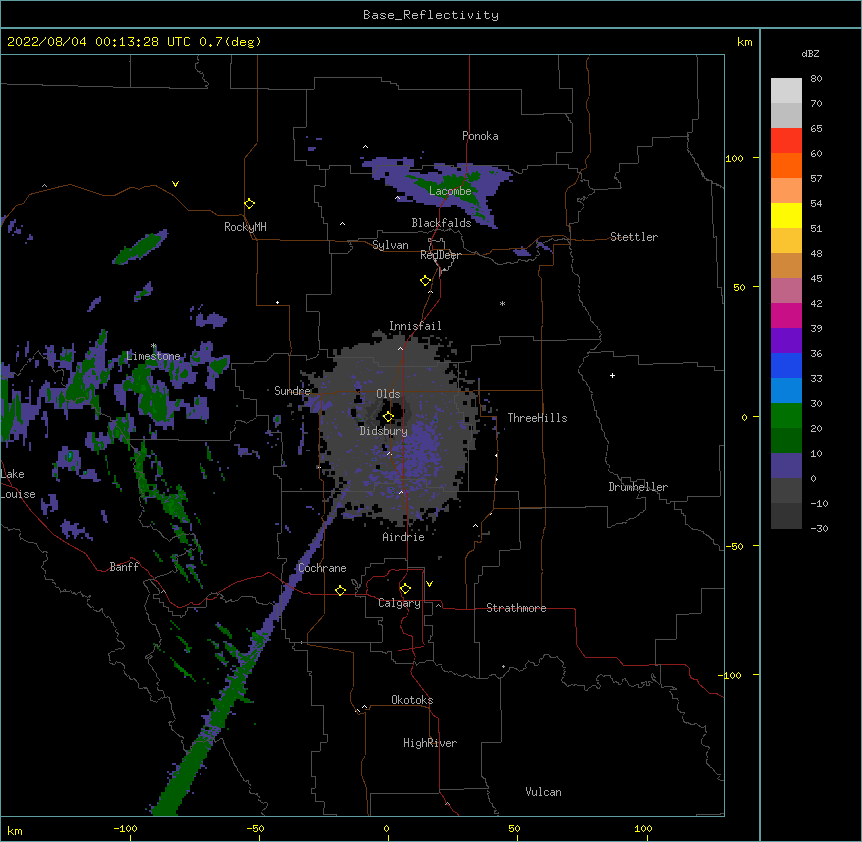This screenshot has height=842, width=862.
Task: Select the yellow diamond marker south of RedDeer
Action: point(426,281)
